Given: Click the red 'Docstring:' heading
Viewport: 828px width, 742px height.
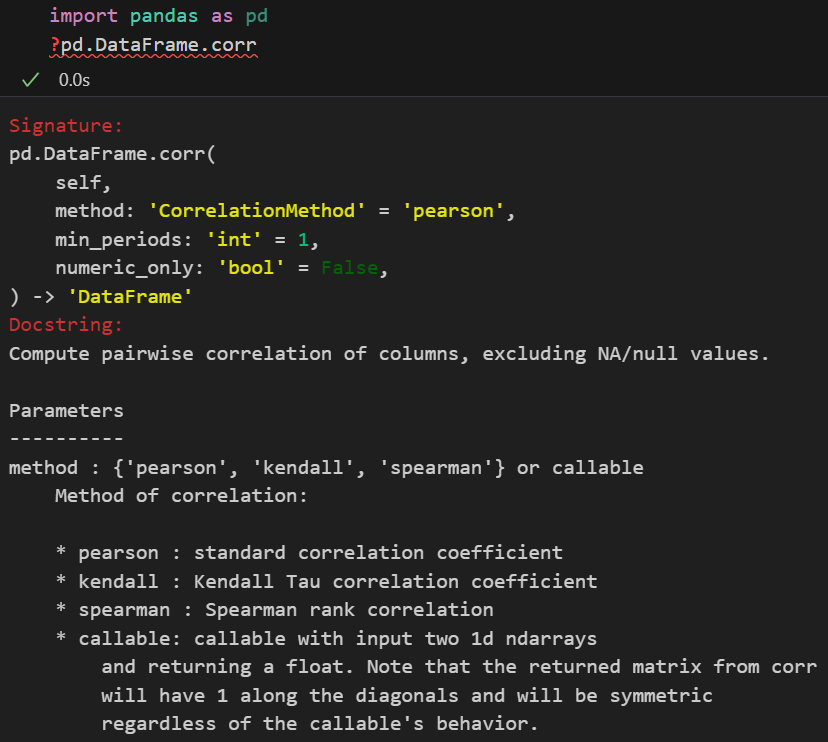Looking at the screenshot, I should [65, 325].
